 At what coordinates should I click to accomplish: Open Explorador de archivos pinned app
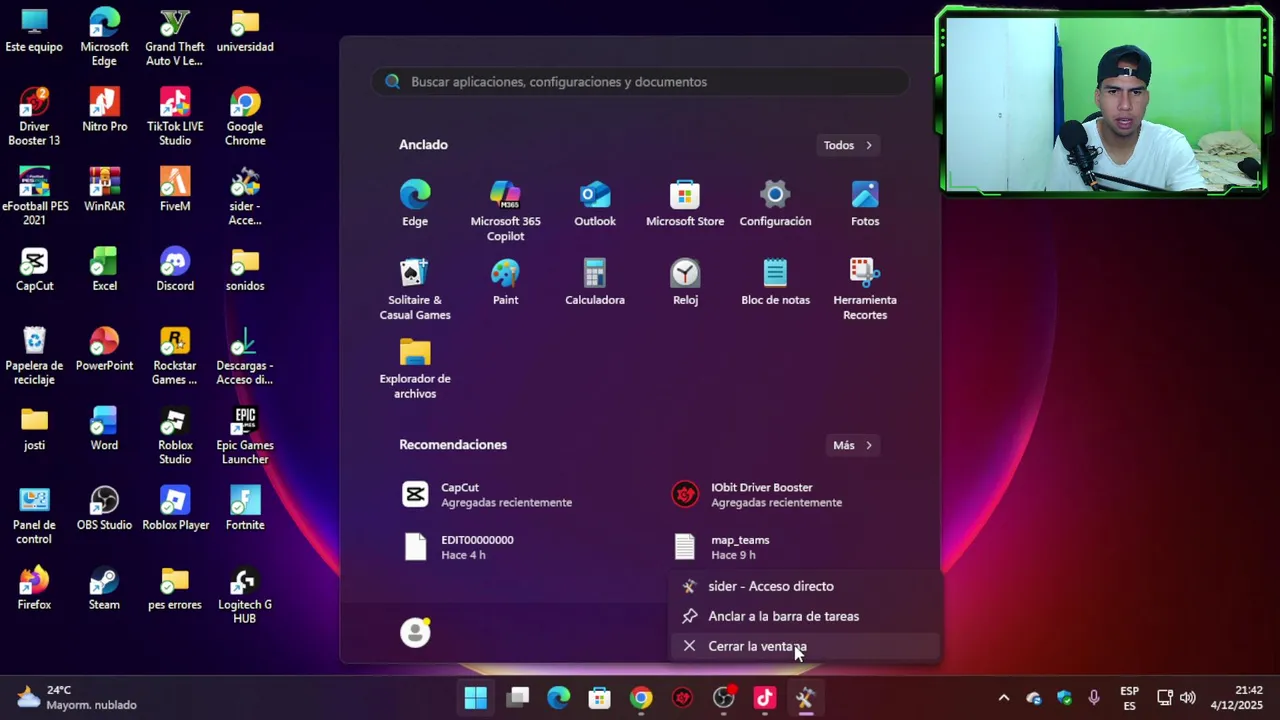(415, 369)
